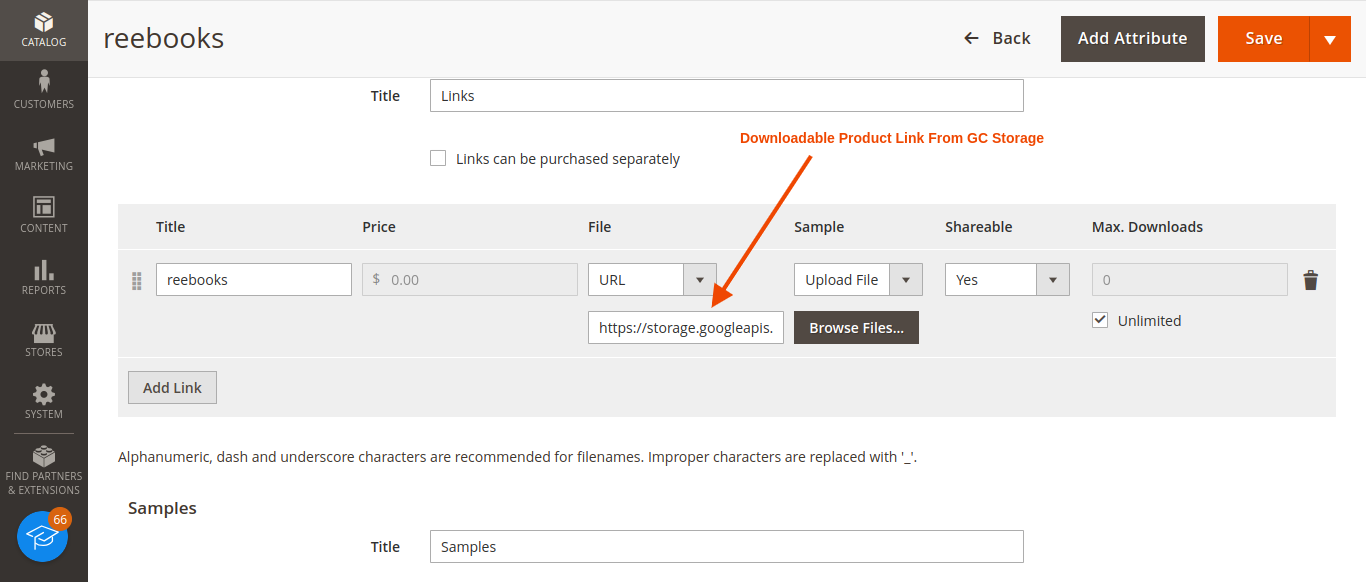Open the File type URL dropdown

[x=702, y=279]
